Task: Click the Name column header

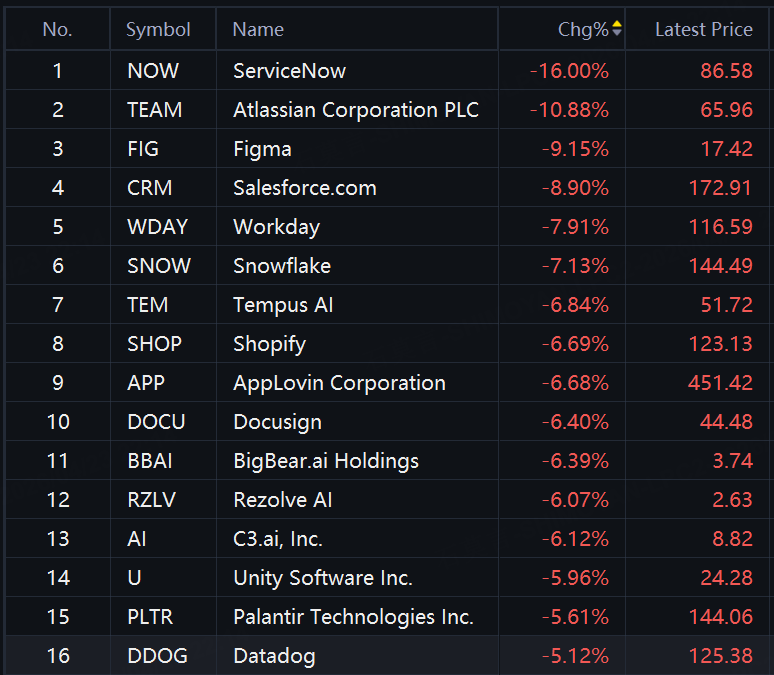Action: coord(258,30)
